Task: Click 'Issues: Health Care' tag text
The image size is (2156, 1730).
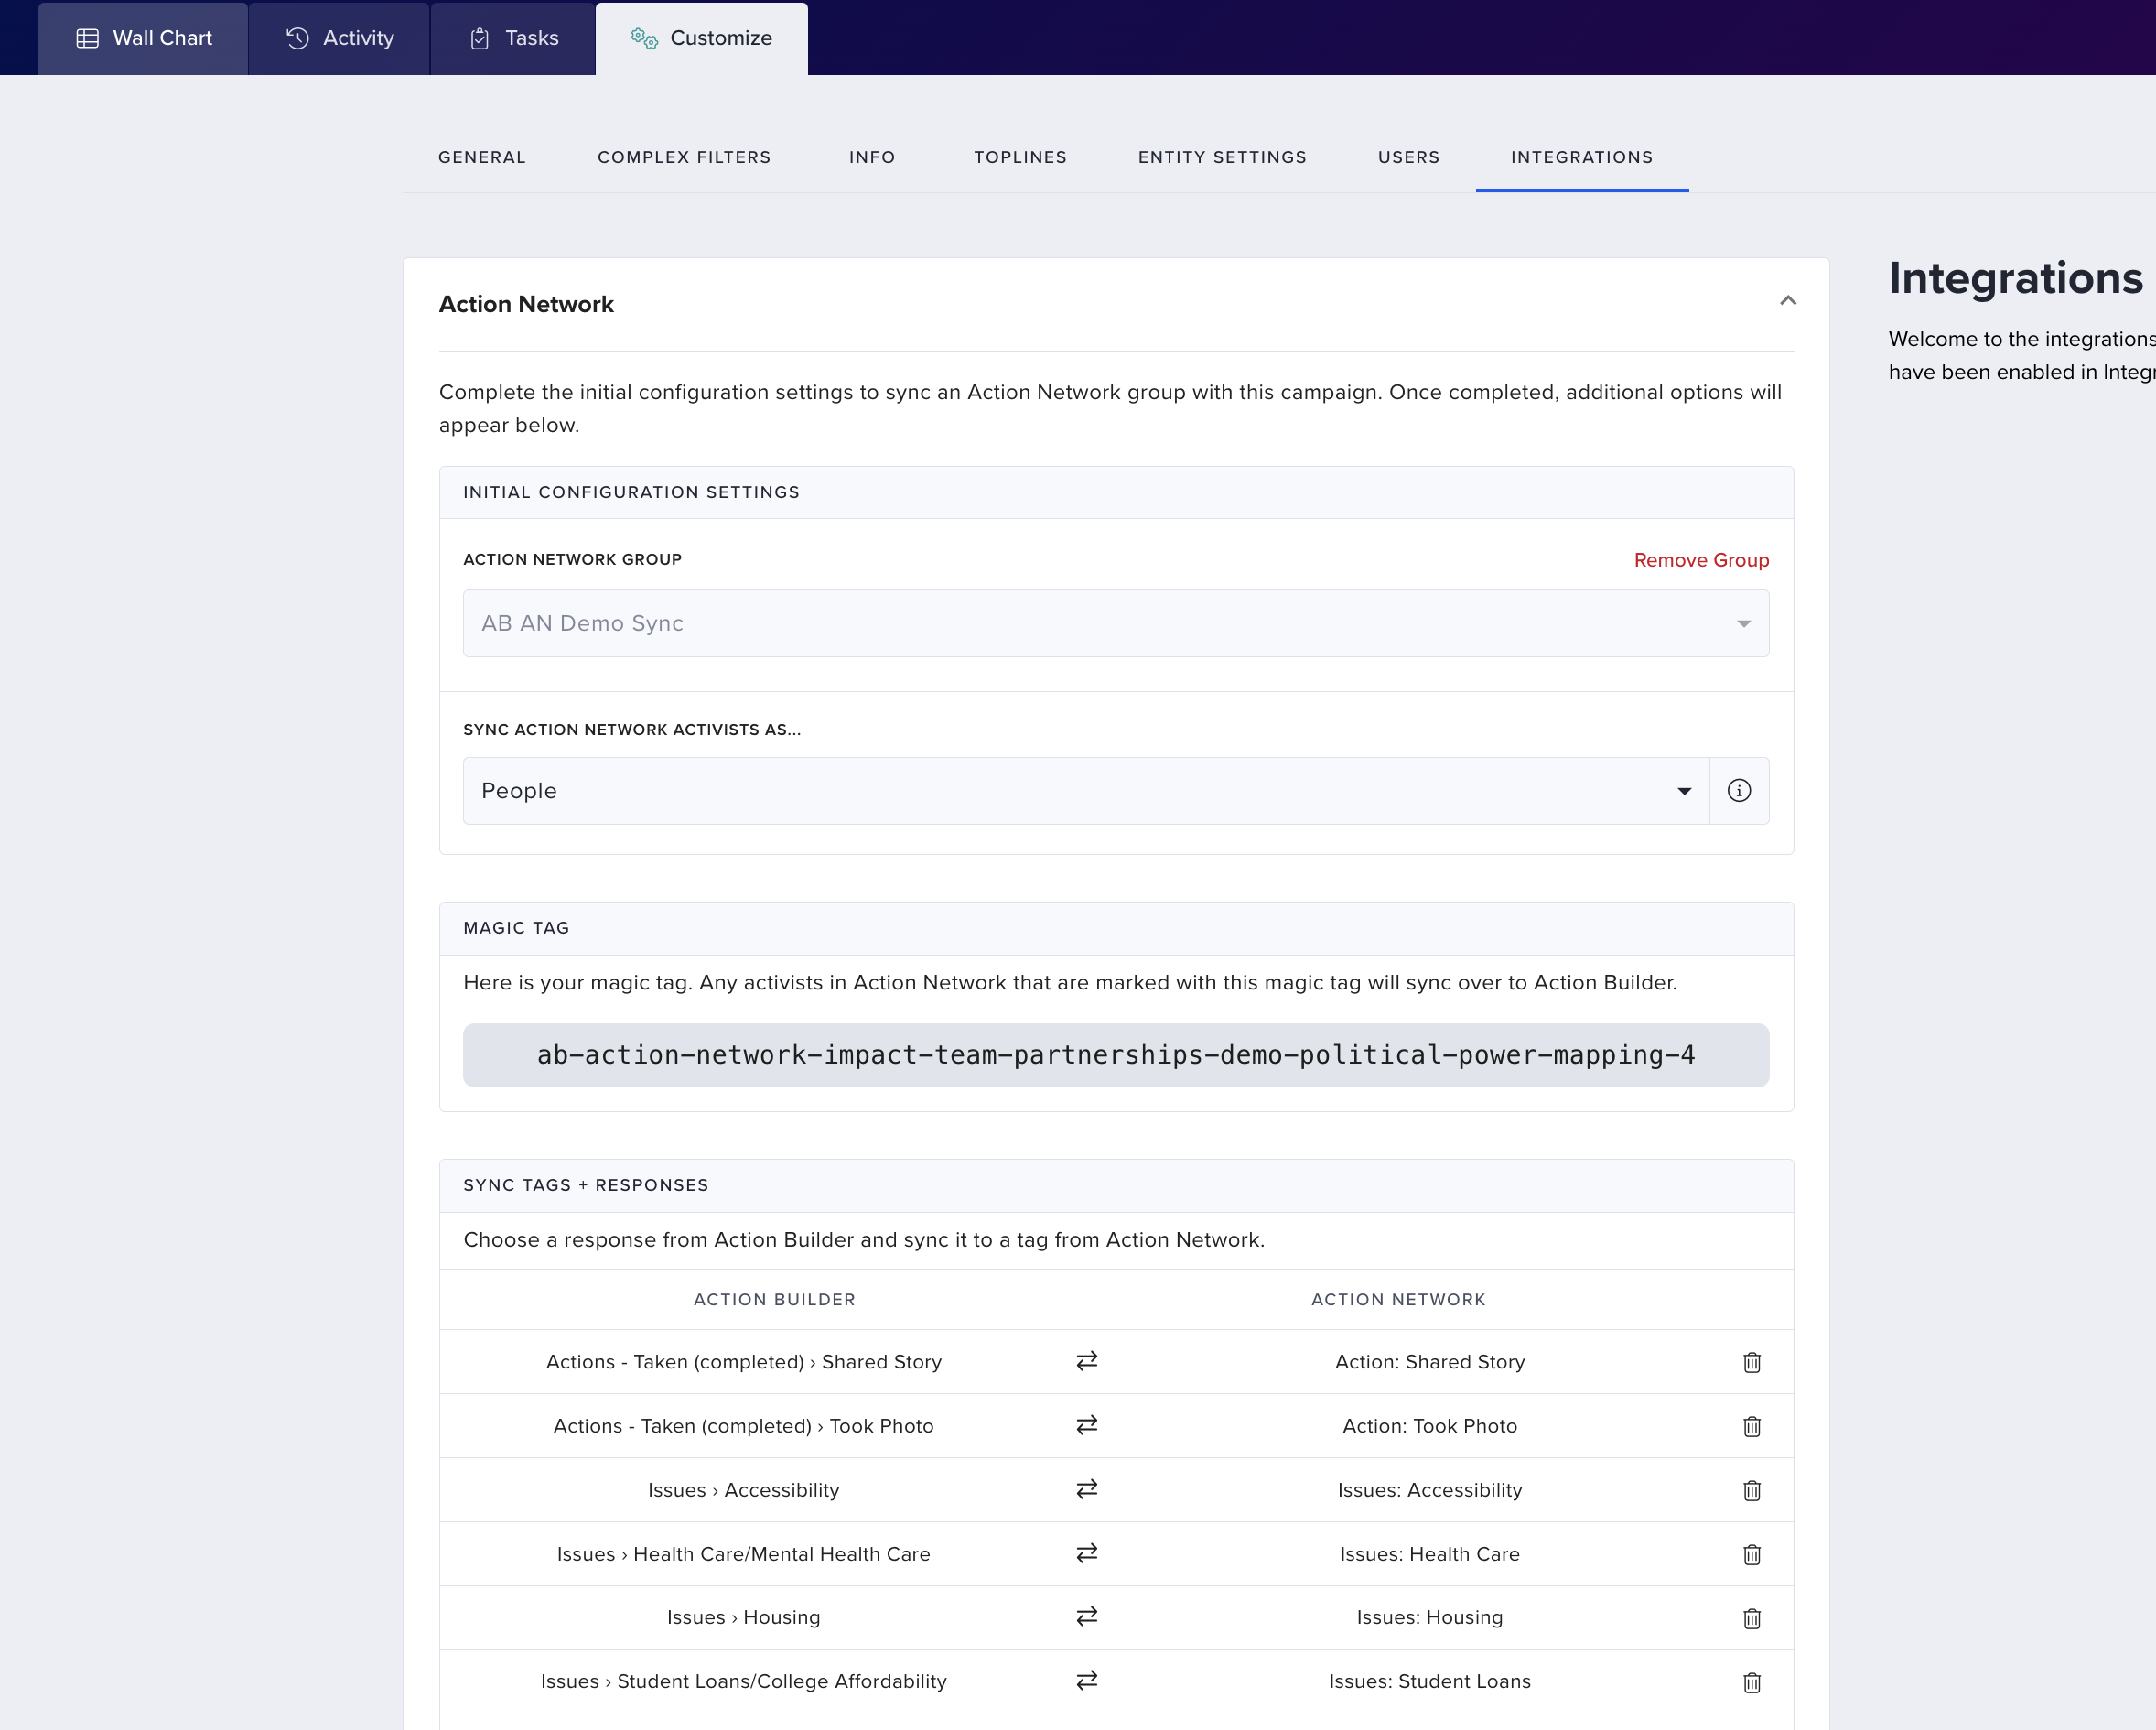Action: tap(1430, 1554)
